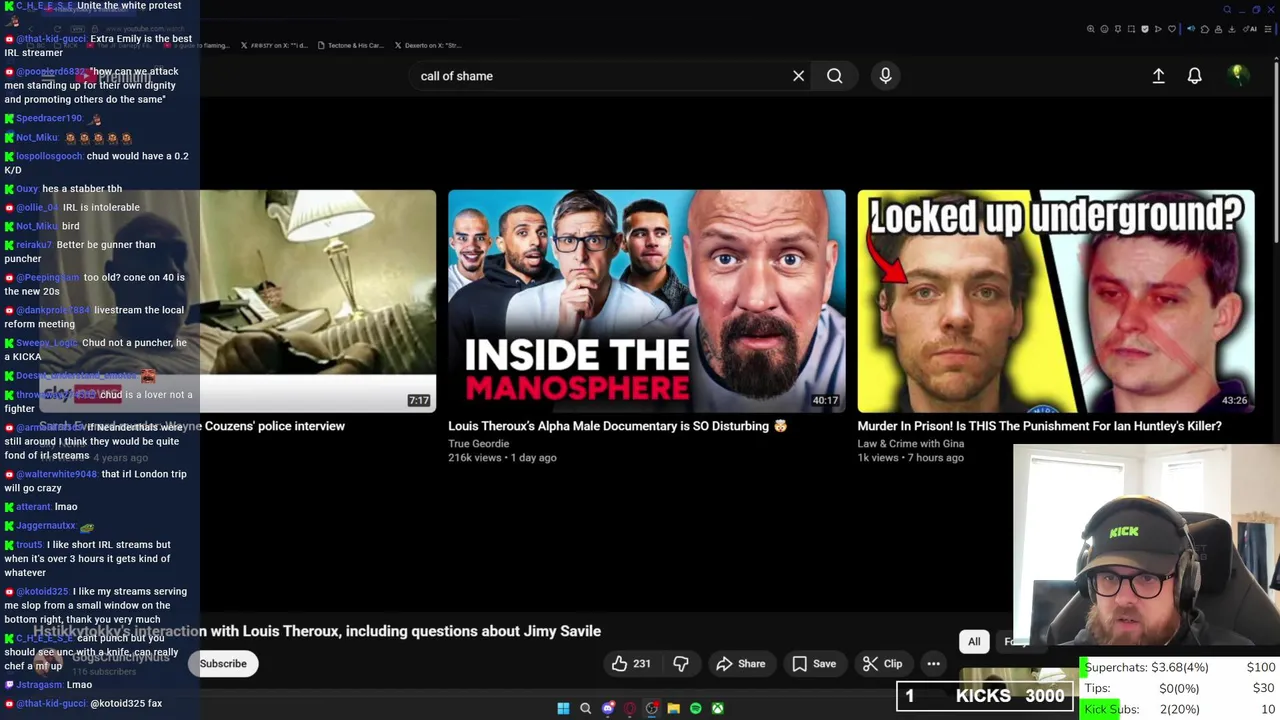Open the taskbar search magnifier
Viewport: 1280px width, 720px height.
coord(586,708)
